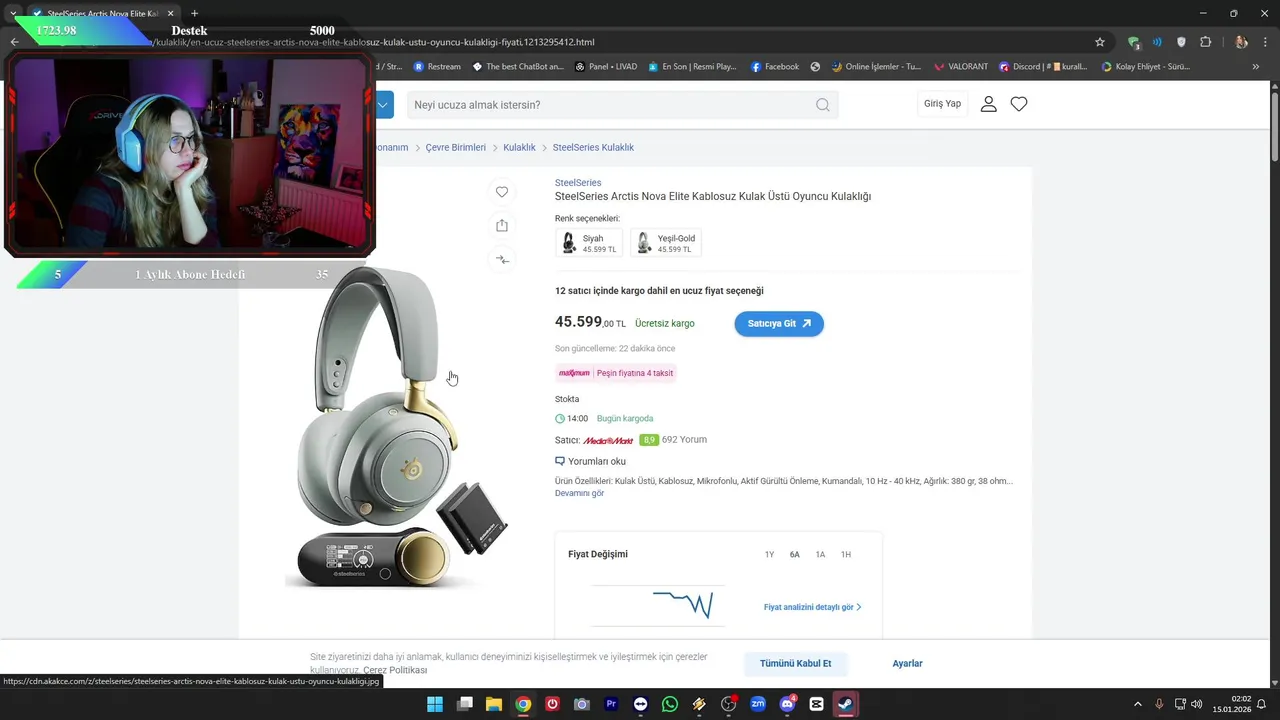The height and width of the screenshot is (720, 1280).
Task: Open the Restream bookmark
Action: tap(437, 67)
